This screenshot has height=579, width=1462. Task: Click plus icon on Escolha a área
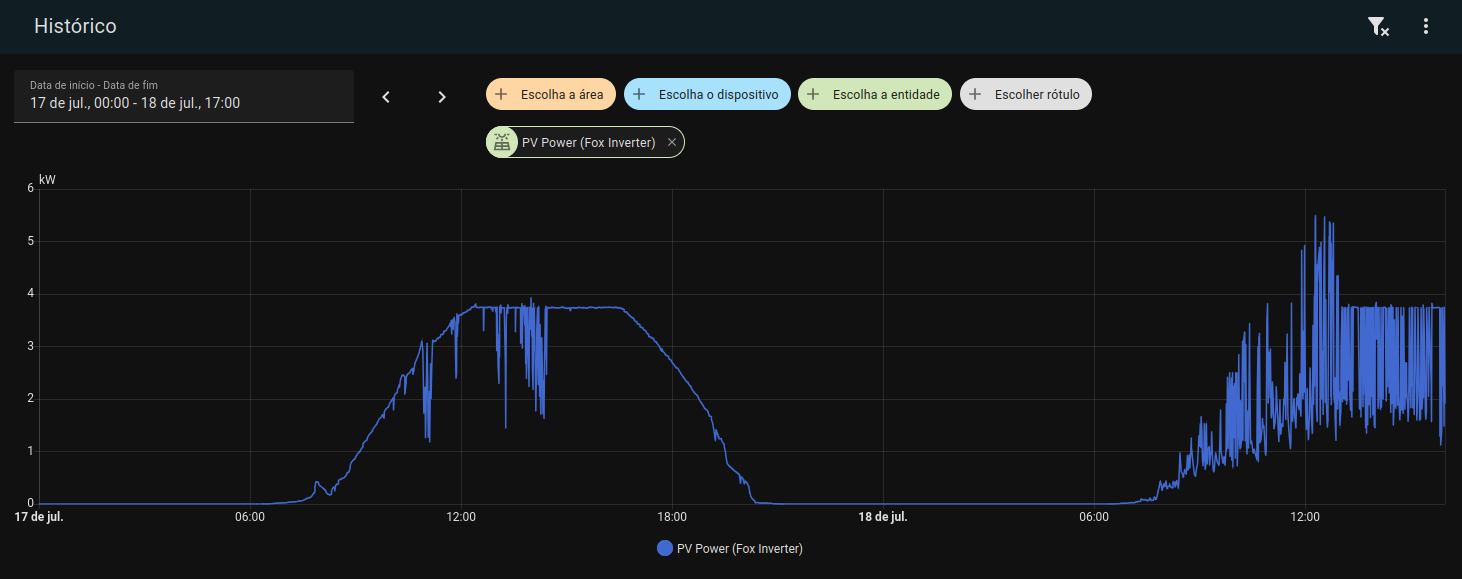501,94
